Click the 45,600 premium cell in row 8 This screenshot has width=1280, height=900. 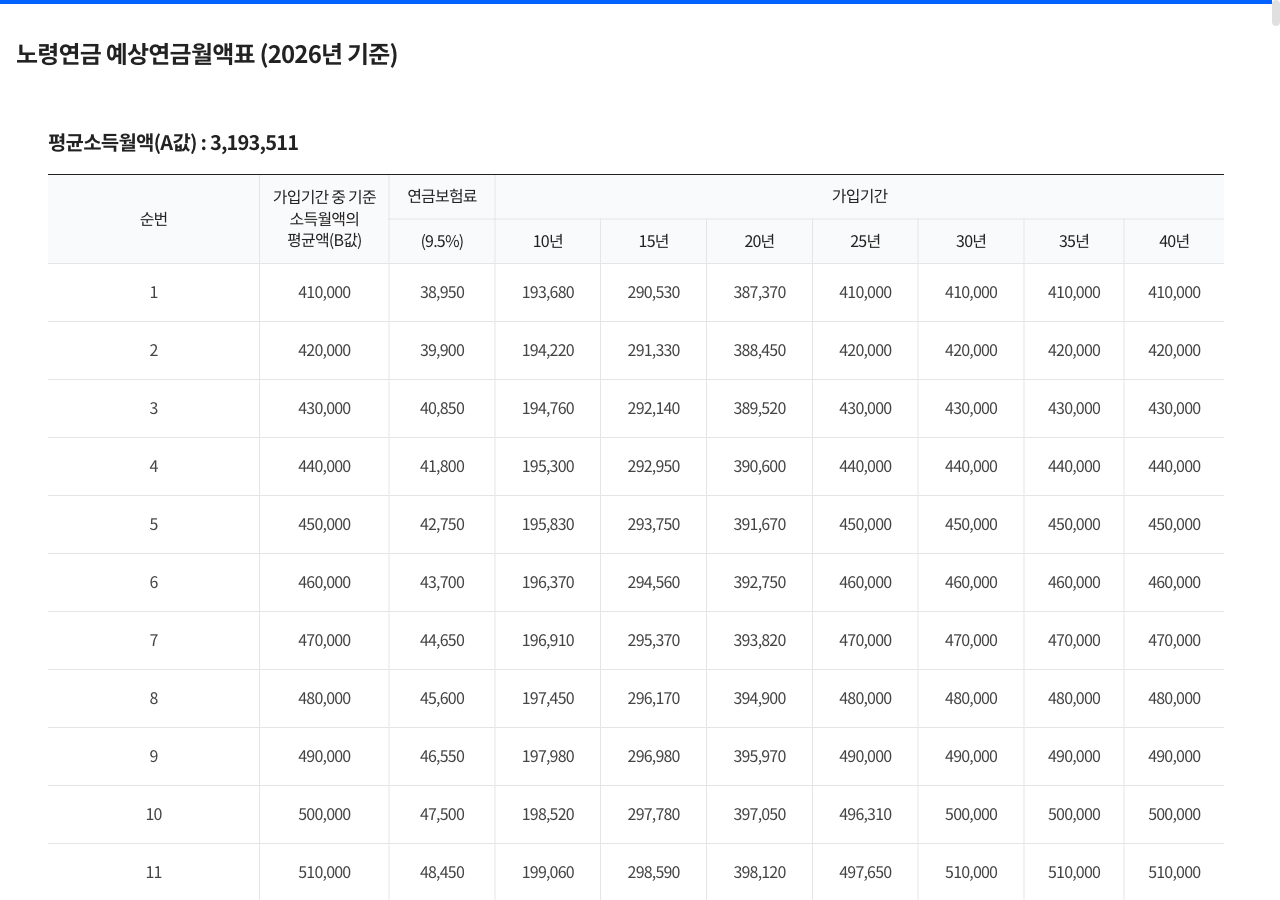(x=442, y=699)
